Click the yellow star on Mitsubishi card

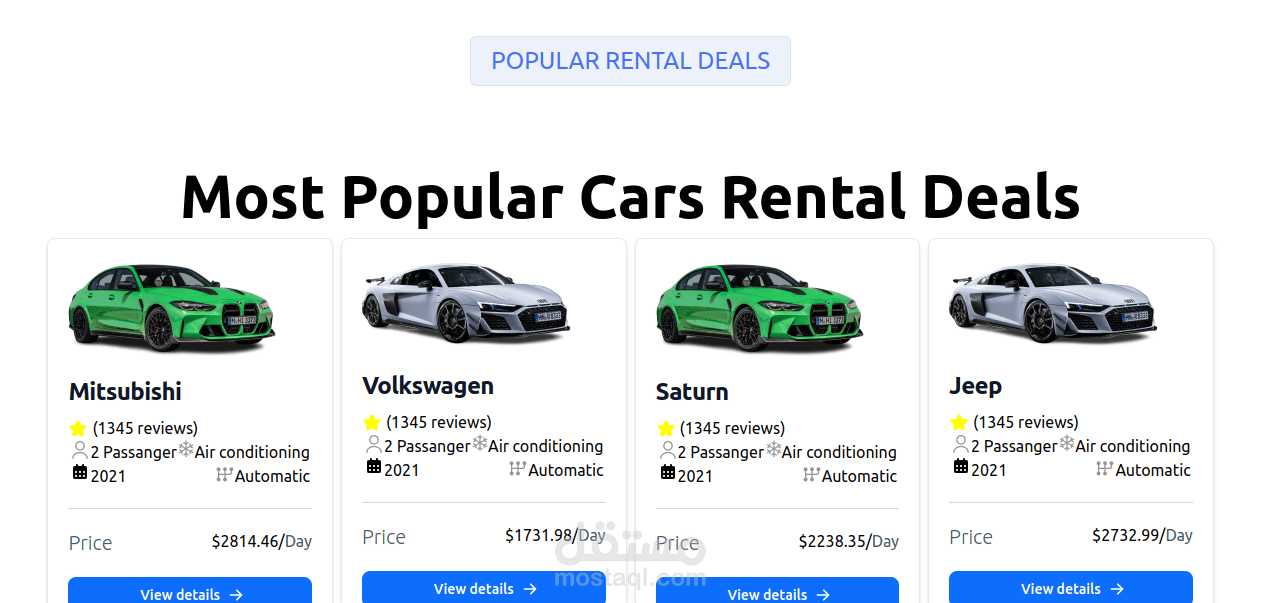click(x=78, y=429)
